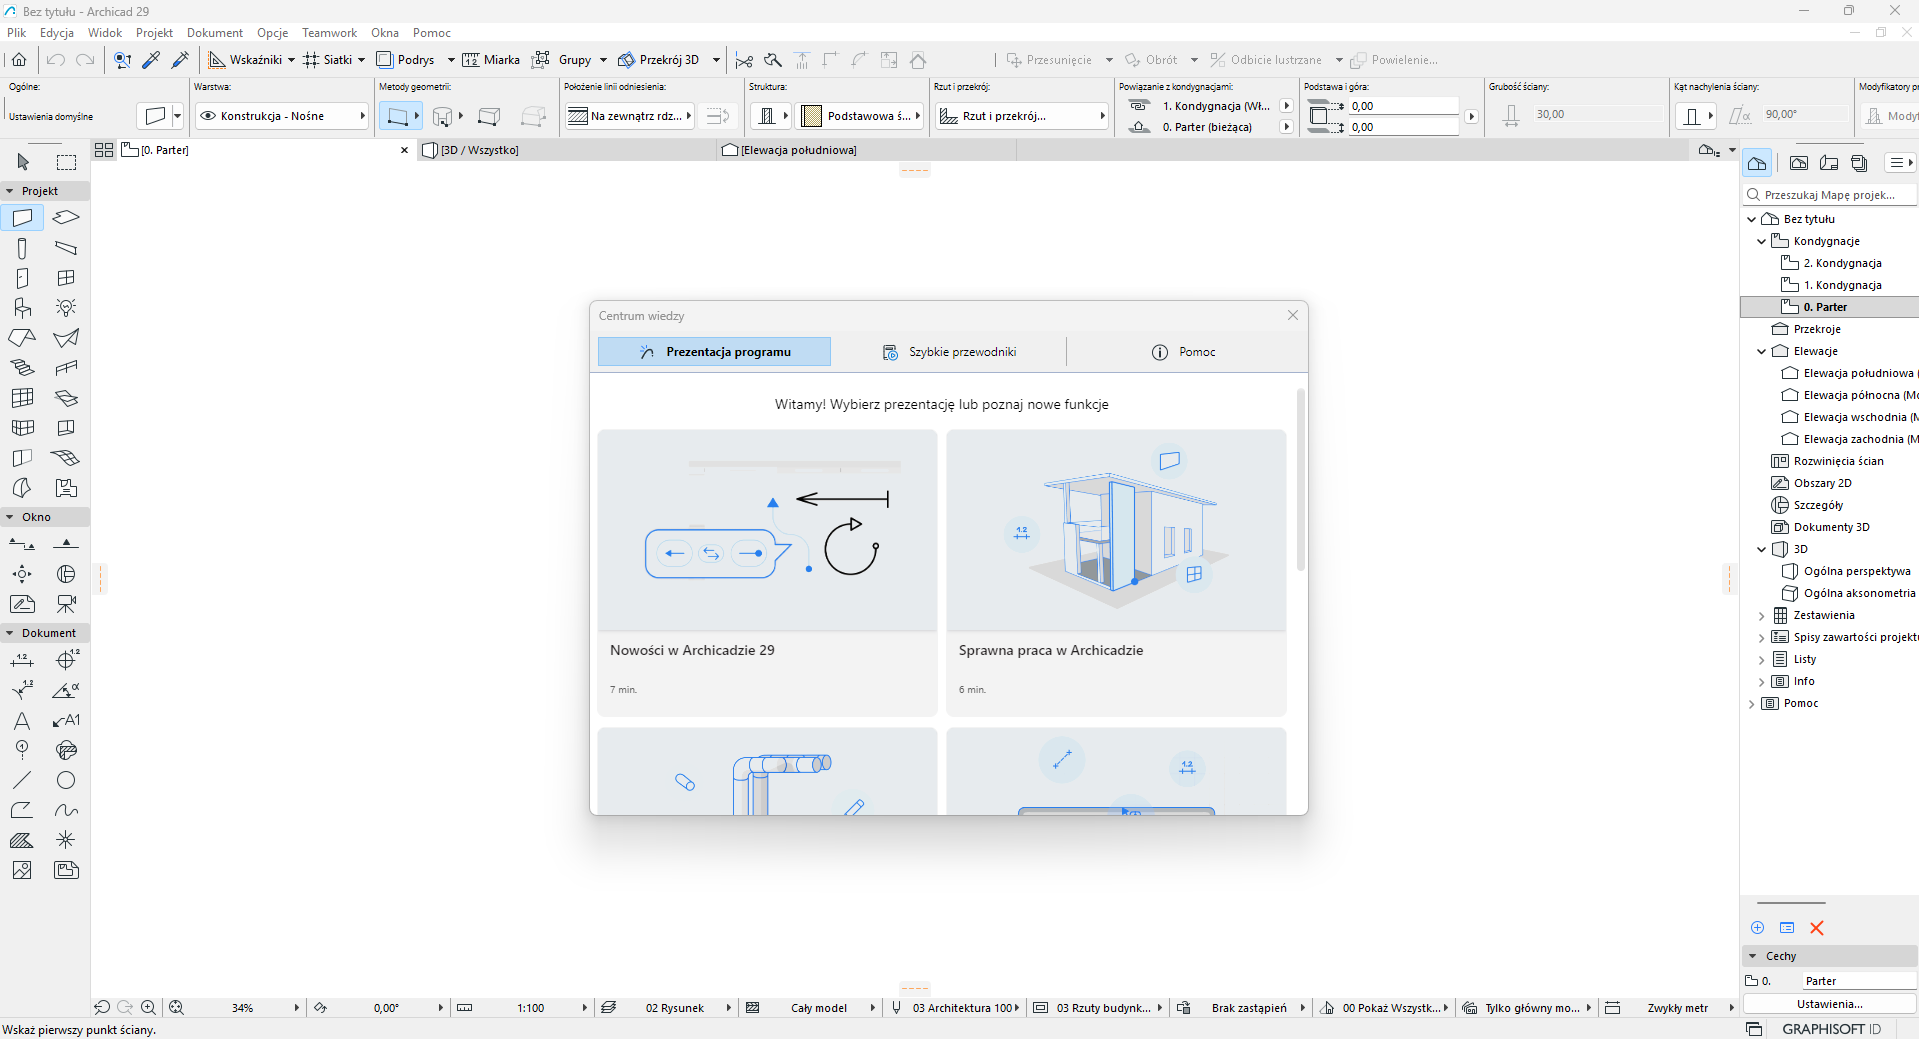Select the linear Dimension tool
This screenshot has height=1039, width=1919.
pos(22,660)
